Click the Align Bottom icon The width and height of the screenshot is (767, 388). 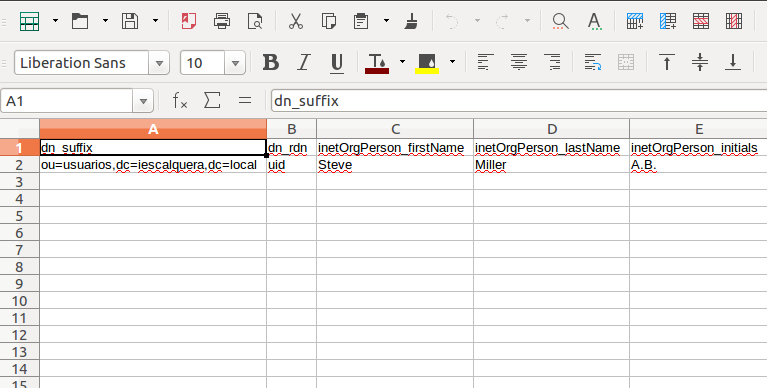[733, 62]
